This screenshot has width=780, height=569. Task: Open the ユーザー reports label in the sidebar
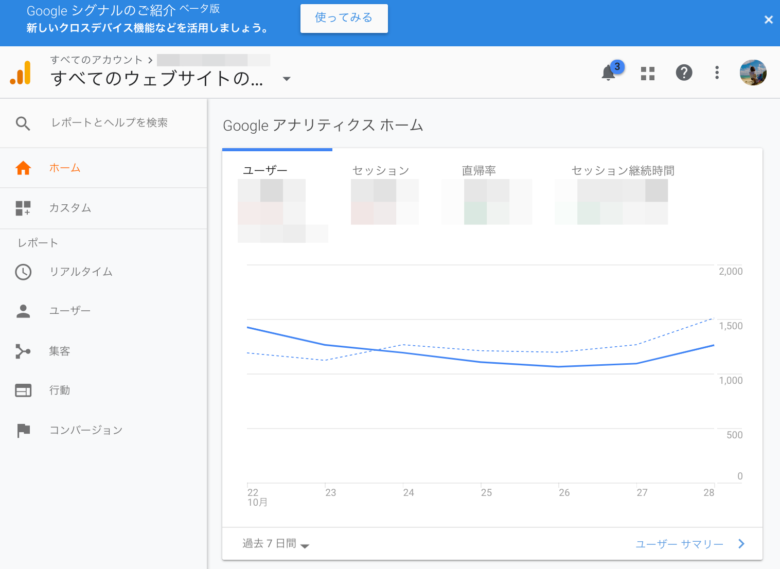point(70,311)
